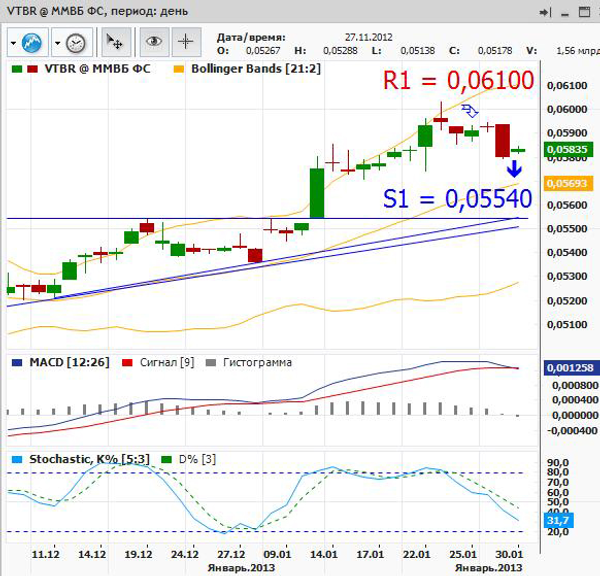Image resolution: width=600 pixels, height=576 pixels.
Task: Click the red VTBR candle swatch
Action: pyautogui.click(x=33, y=69)
